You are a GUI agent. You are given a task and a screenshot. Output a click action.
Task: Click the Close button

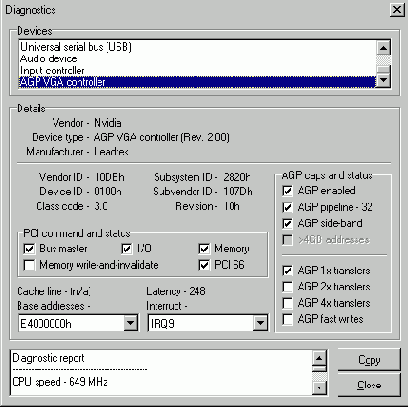pos(369,385)
